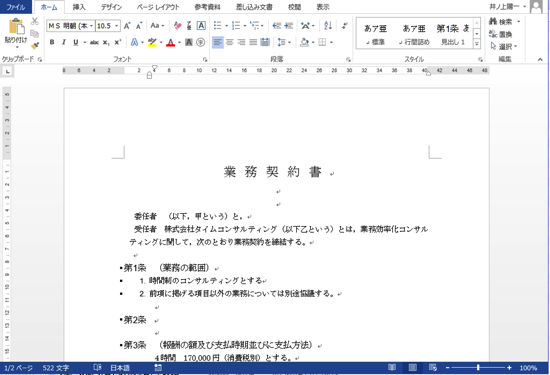Screen dimensions: 550x375
Task: Insert enclosed circle character
Action: 200,42
